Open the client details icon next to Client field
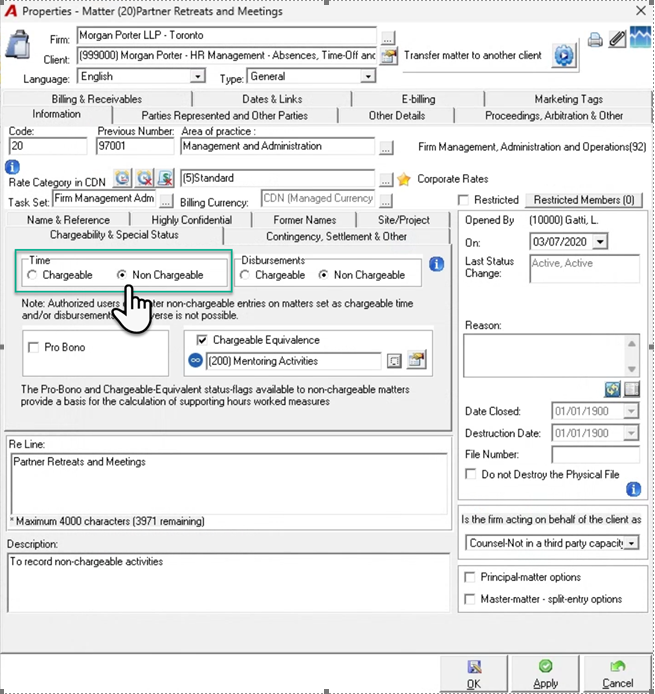 coord(389,57)
